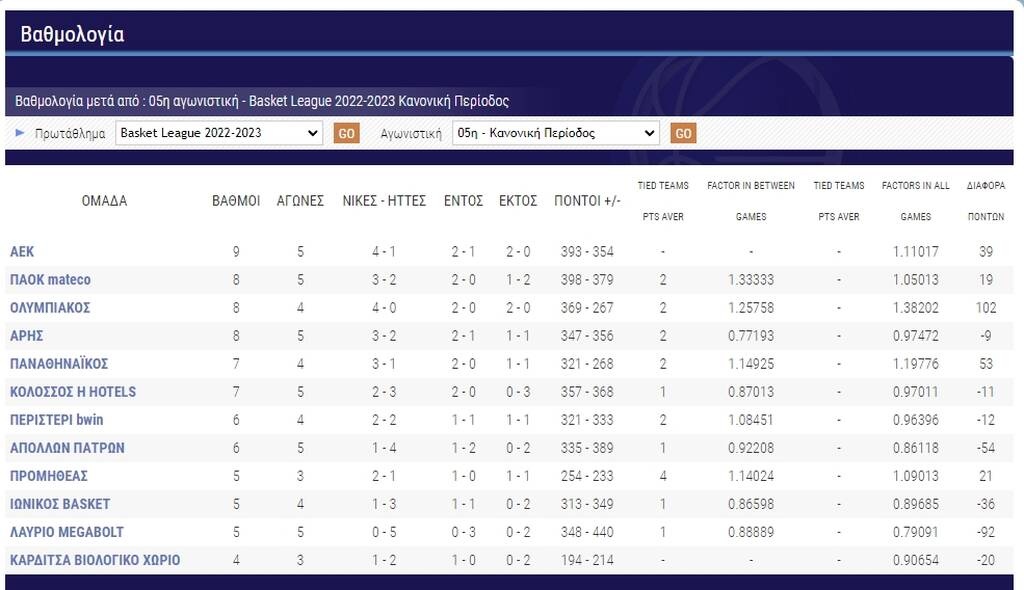Click the ΒΑΘΜΟΙ column header
1024x590 pixels.
coord(236,201)
